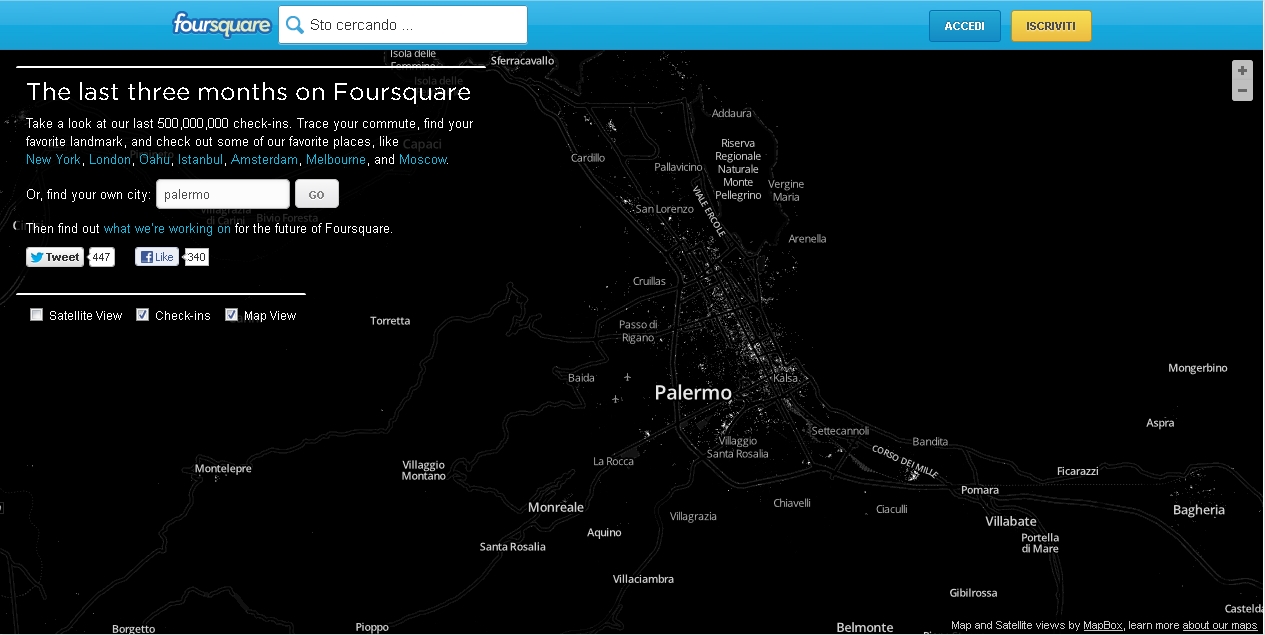Image resolution: width=1265 pixels, height=635 pixels.
Task: Click the Kalsa district label
Action: click(786, 378)
